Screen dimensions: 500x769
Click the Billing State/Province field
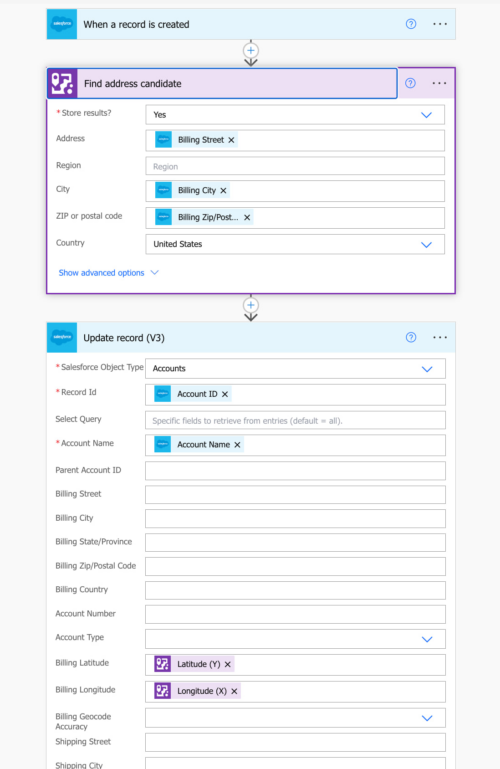tap(295, 542)
